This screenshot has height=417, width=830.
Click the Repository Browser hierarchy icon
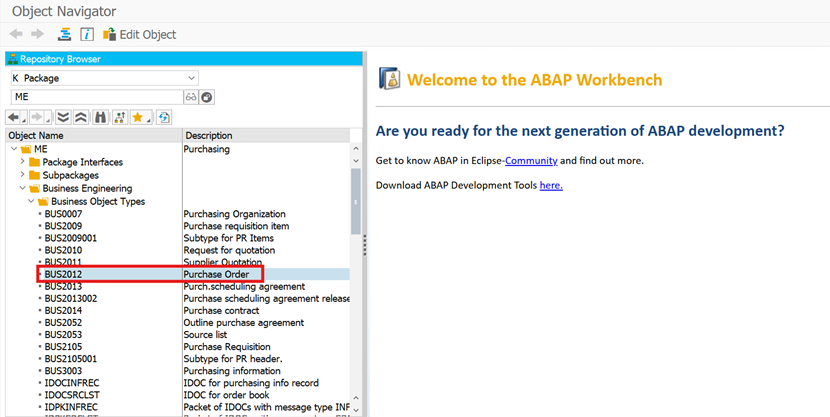[13, 59]
